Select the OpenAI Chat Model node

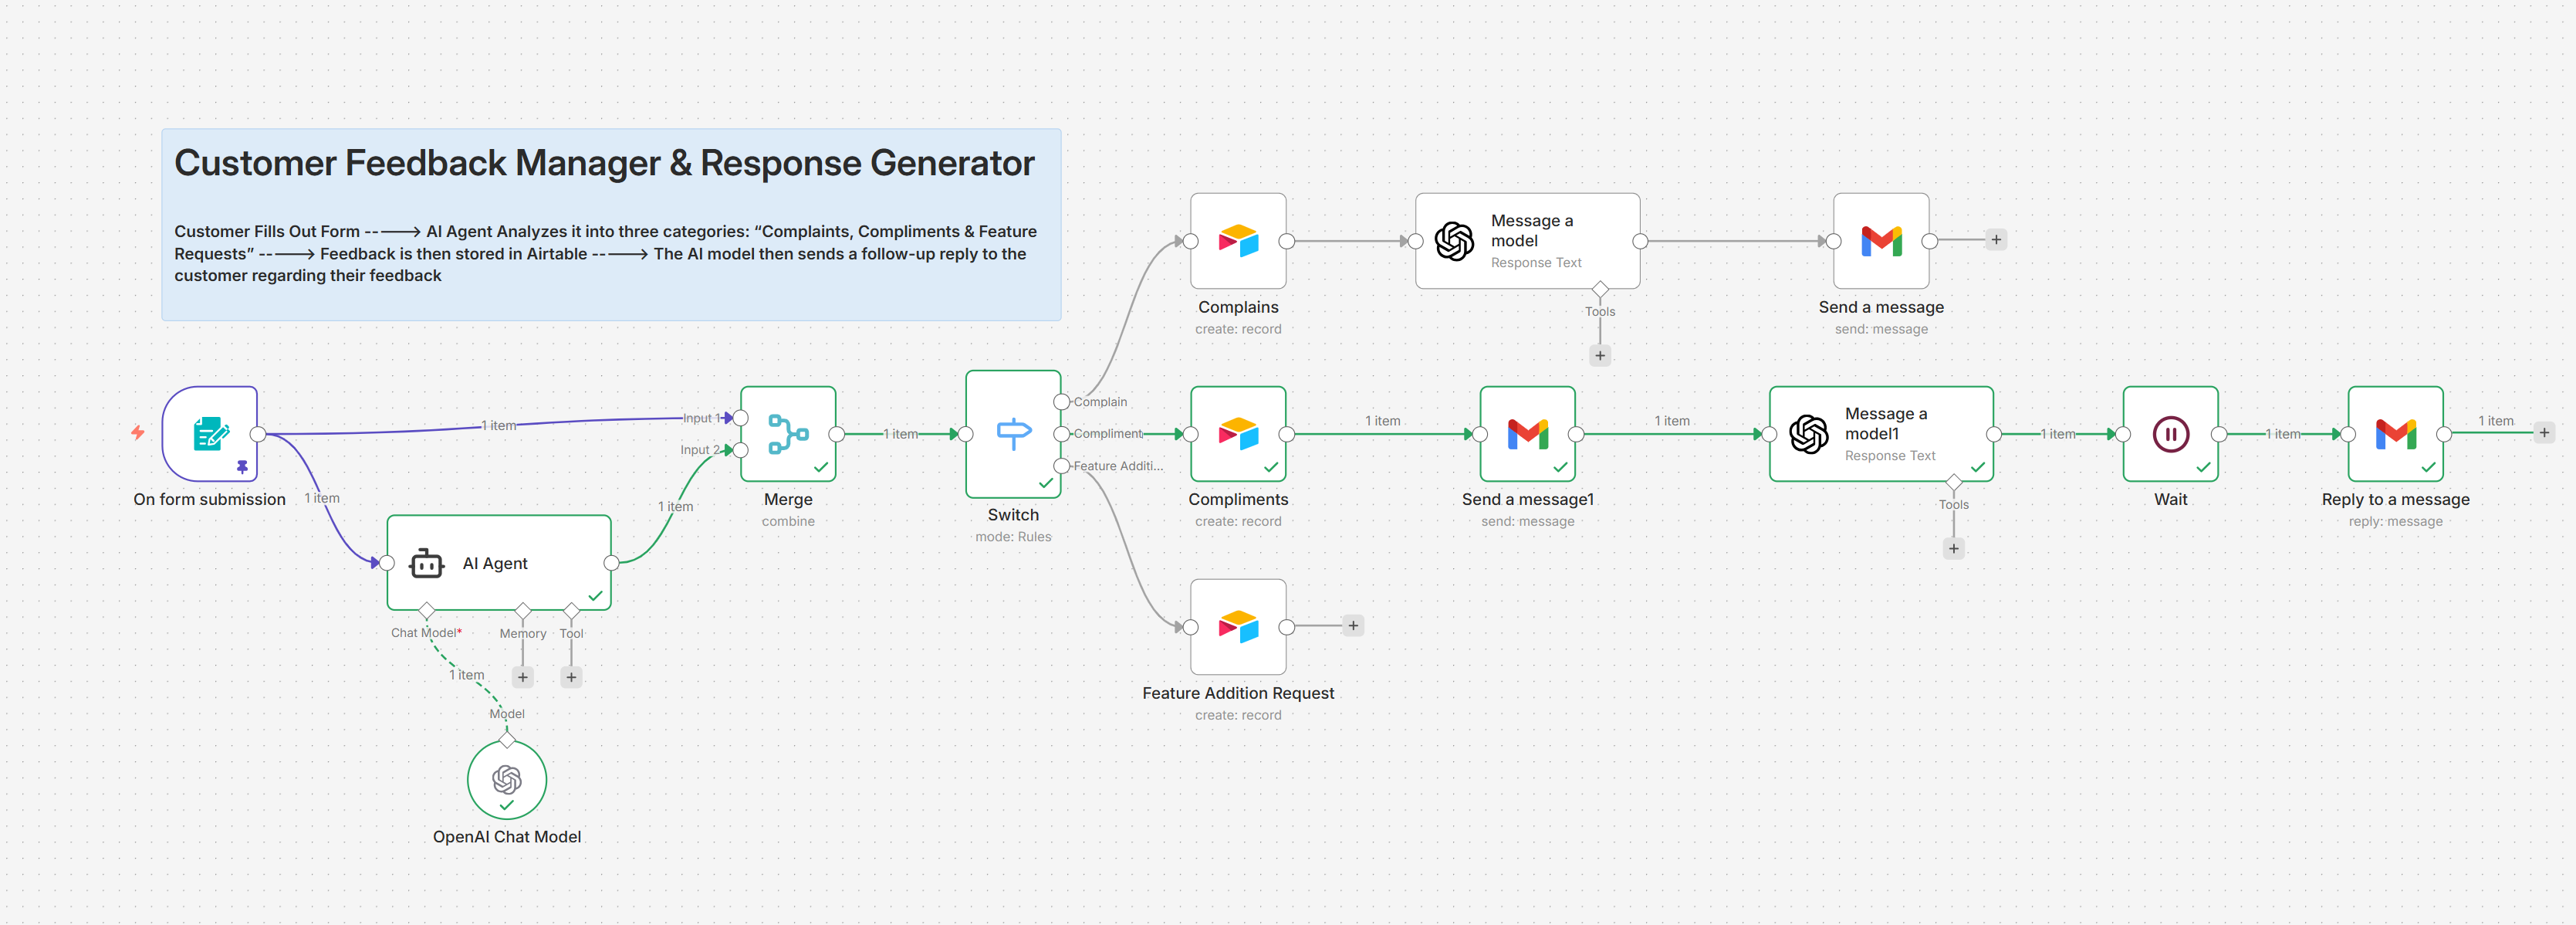click(506, 779)
